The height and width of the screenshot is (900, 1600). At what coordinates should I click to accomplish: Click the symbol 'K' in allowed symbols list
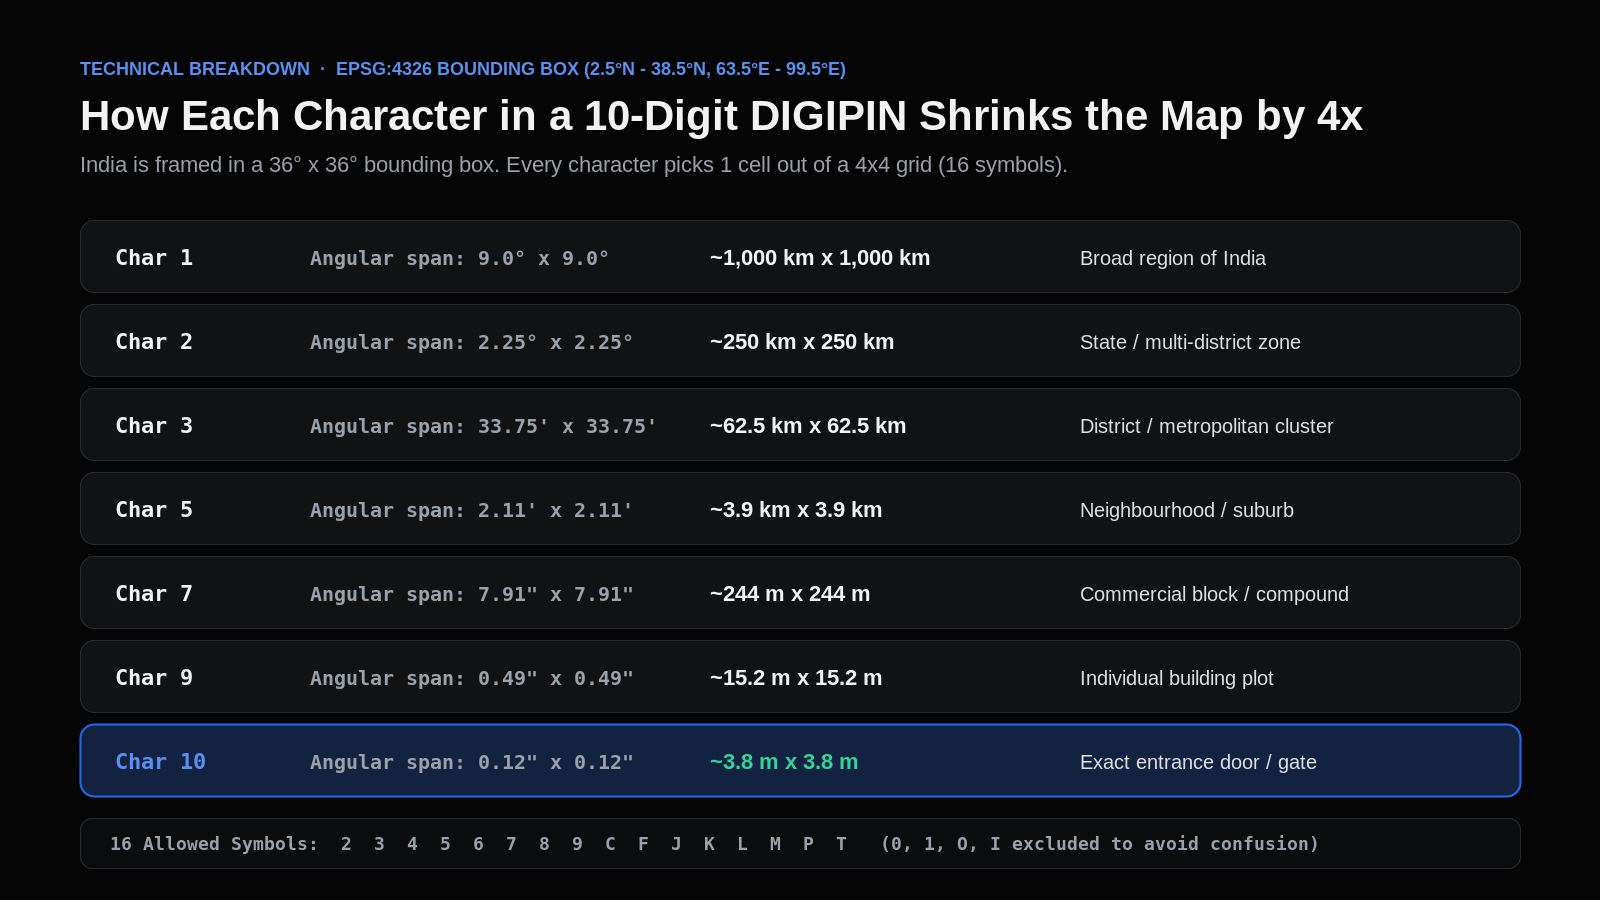(709, 844)
